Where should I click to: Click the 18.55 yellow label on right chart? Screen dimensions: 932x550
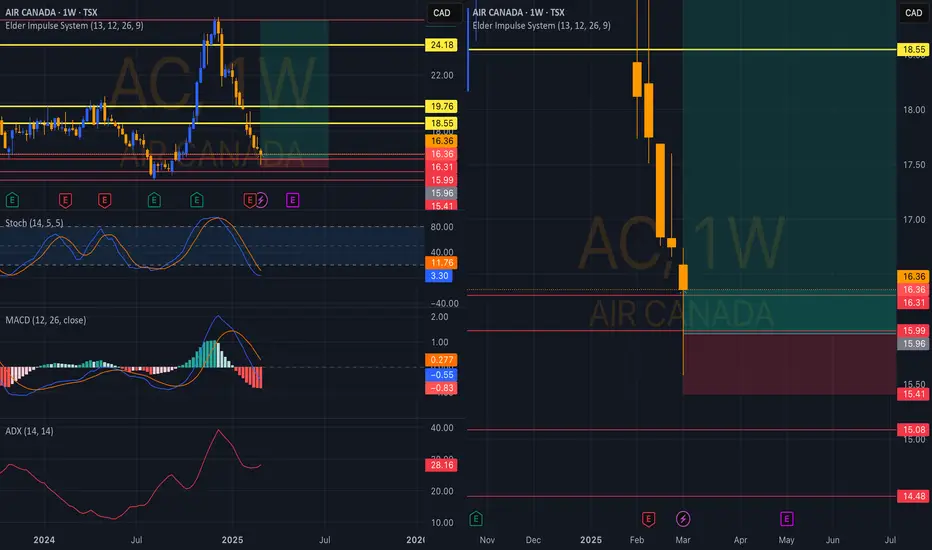[x=914, y=49]
